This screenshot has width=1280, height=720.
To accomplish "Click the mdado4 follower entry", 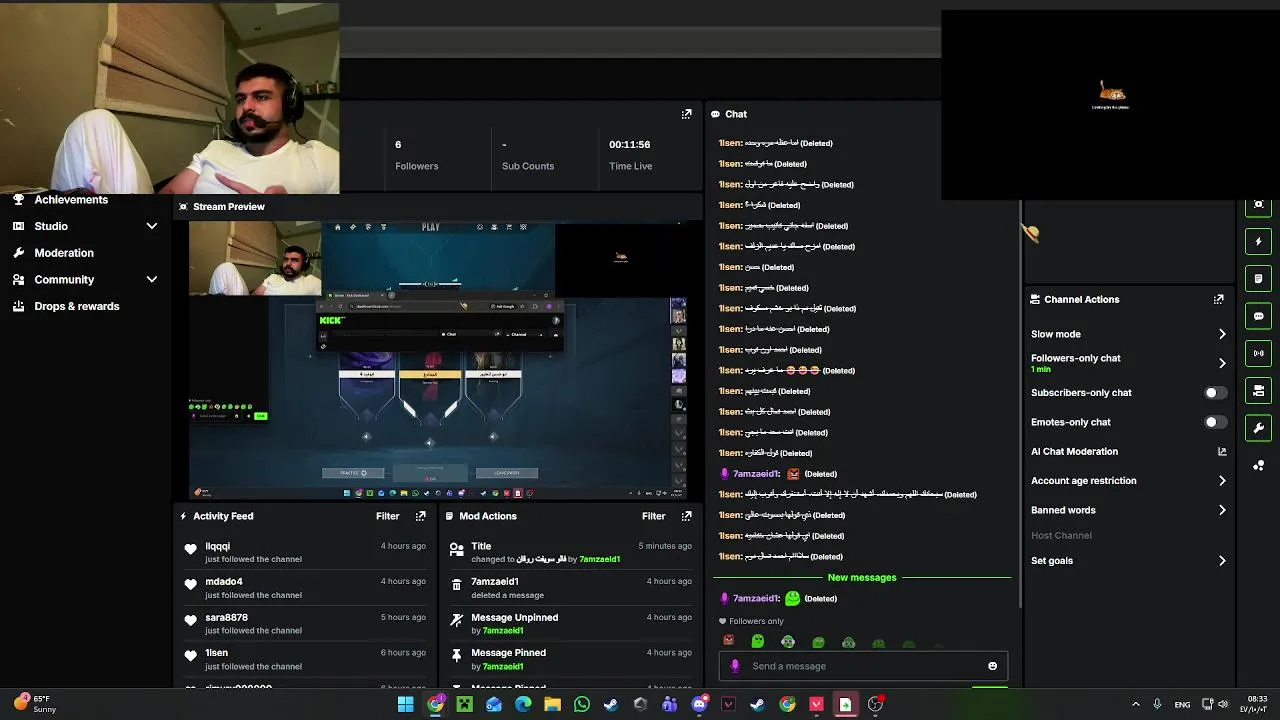I will pos(307,588).
